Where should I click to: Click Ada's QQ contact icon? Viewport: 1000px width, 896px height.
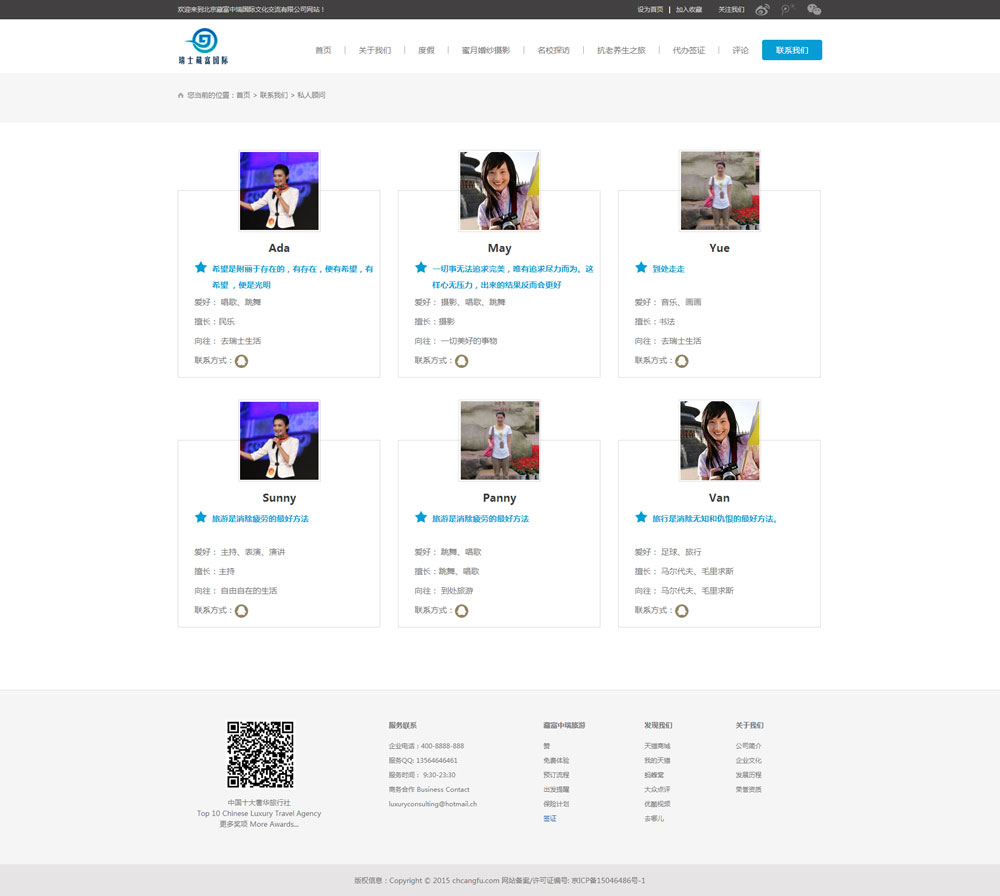[241, 361]
